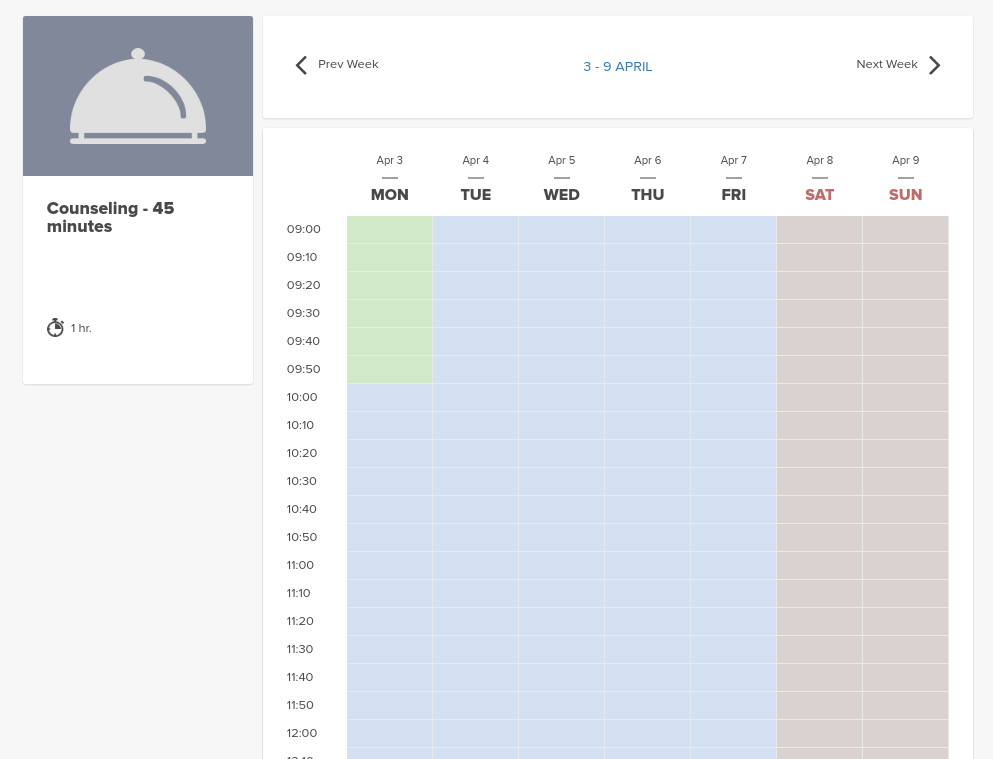Image resolution: width=993 pixels, height=759 pixels.
Task: Click the Sunday 09:00 unavailable slot
Action: pyautogui.click(x=905, y=230)
